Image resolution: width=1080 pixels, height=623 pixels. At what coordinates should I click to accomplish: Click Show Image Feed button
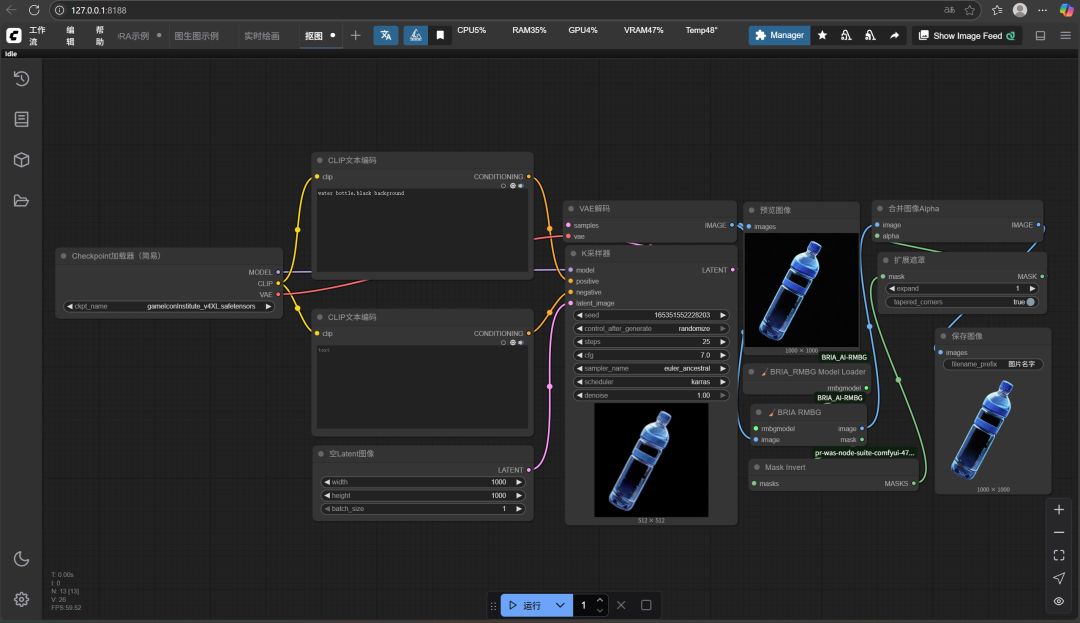point(965,35)
